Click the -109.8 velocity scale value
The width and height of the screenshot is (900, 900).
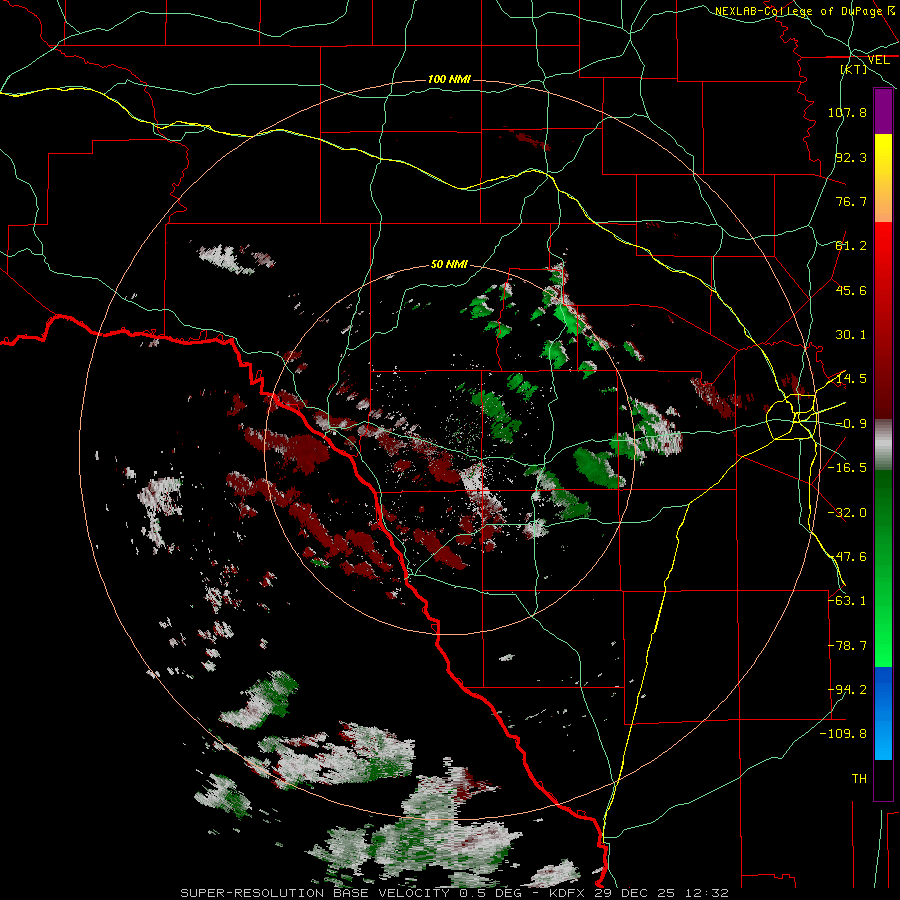[x=843, y=734]
